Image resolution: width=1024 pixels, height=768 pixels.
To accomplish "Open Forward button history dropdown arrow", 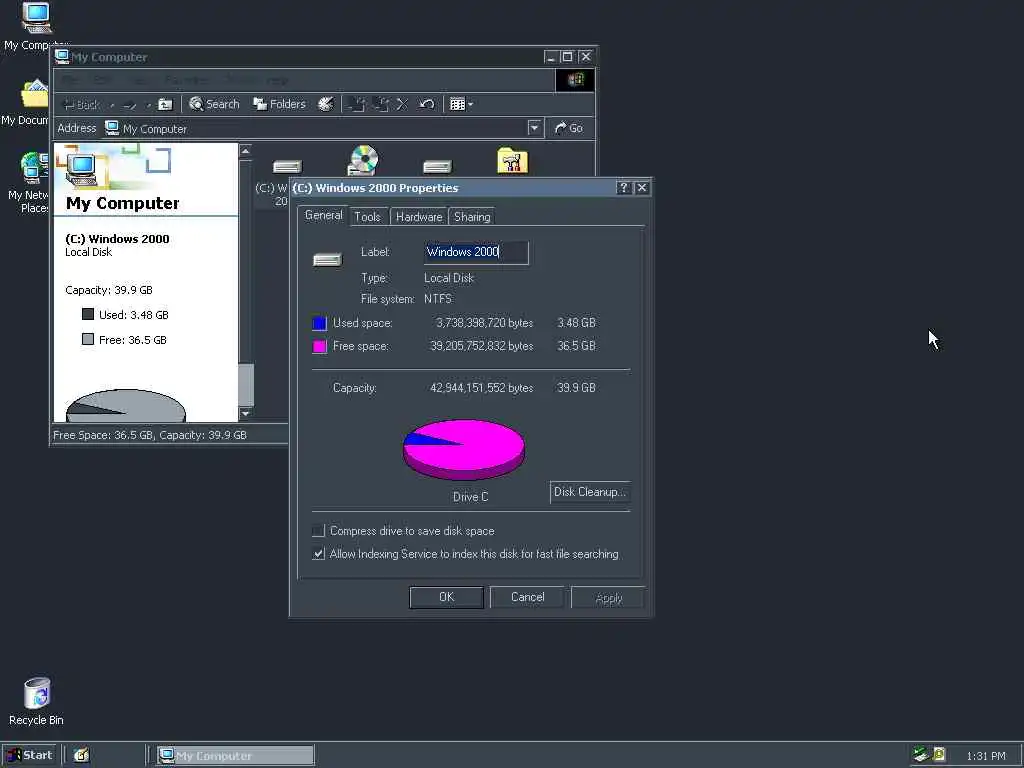I will (148, 104).
